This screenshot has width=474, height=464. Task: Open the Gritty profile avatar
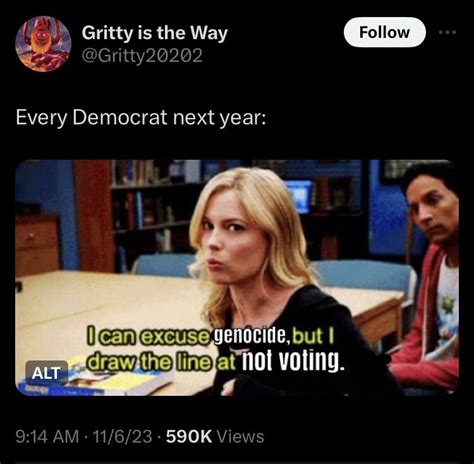point(43,44)
